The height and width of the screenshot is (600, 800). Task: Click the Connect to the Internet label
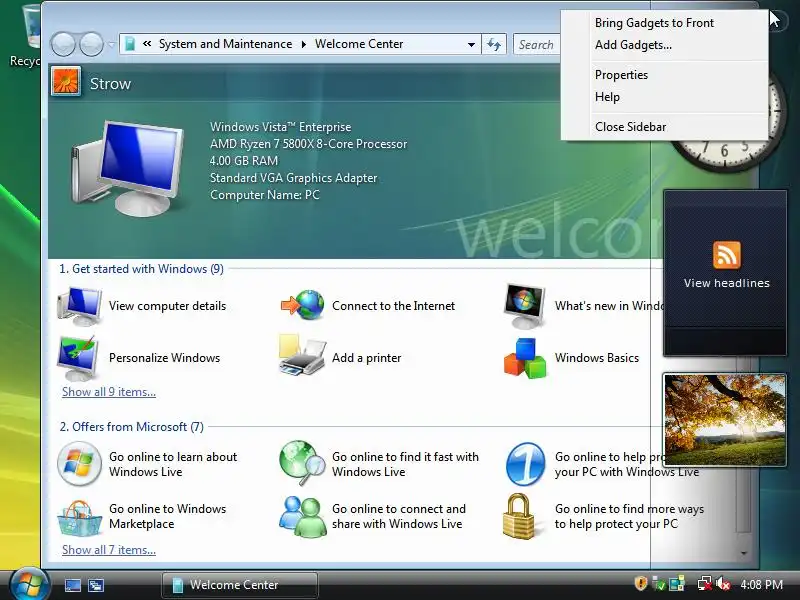[x=393, y=306]
